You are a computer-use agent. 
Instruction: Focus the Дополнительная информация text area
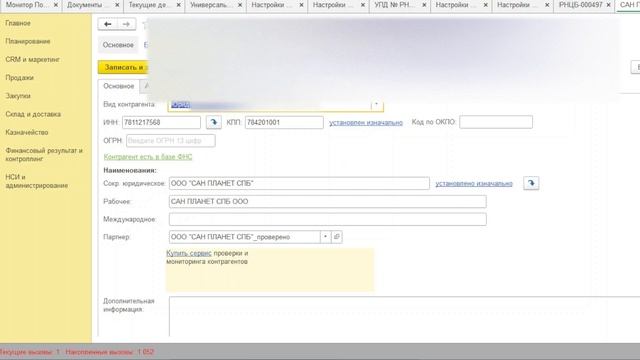[404, 316]
